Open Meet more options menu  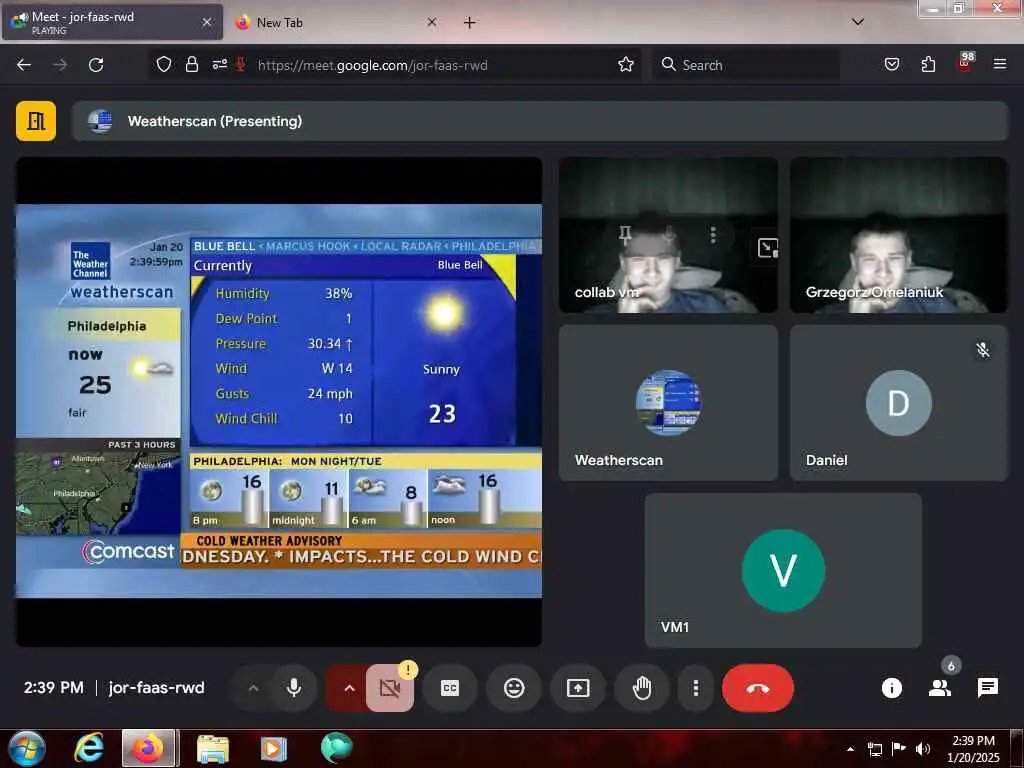[x=696, y=688]
